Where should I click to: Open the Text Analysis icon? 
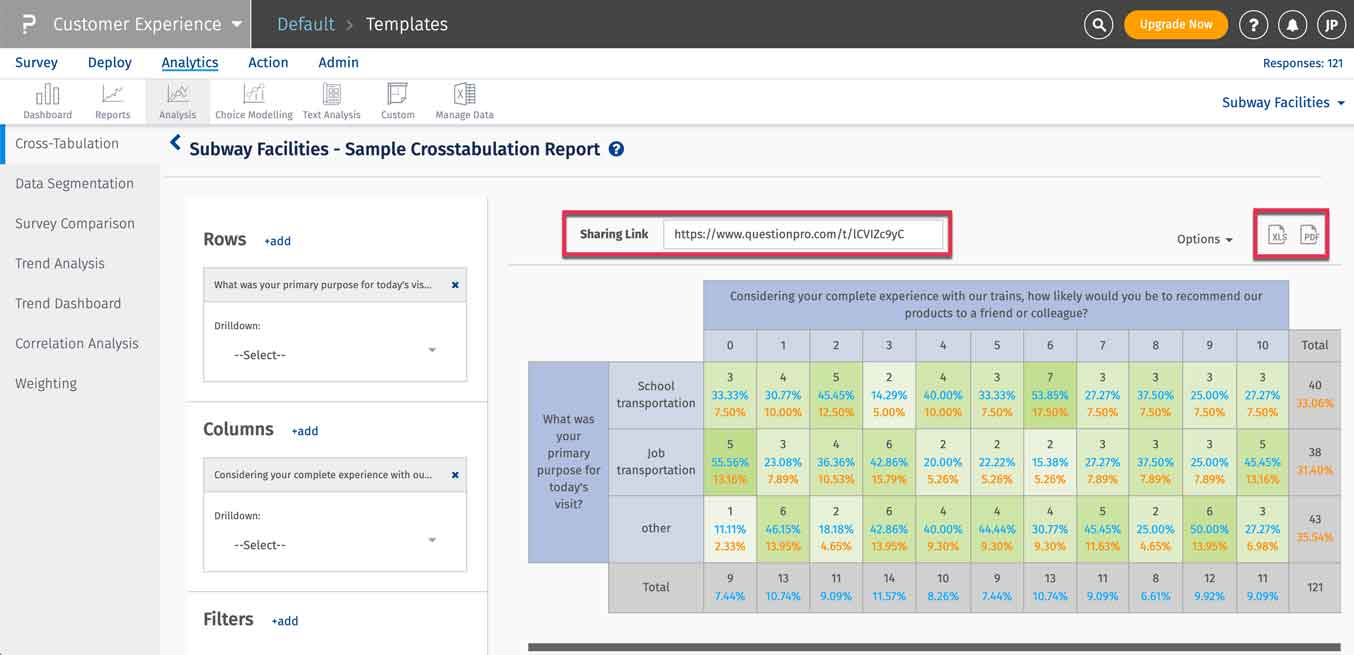331,102
